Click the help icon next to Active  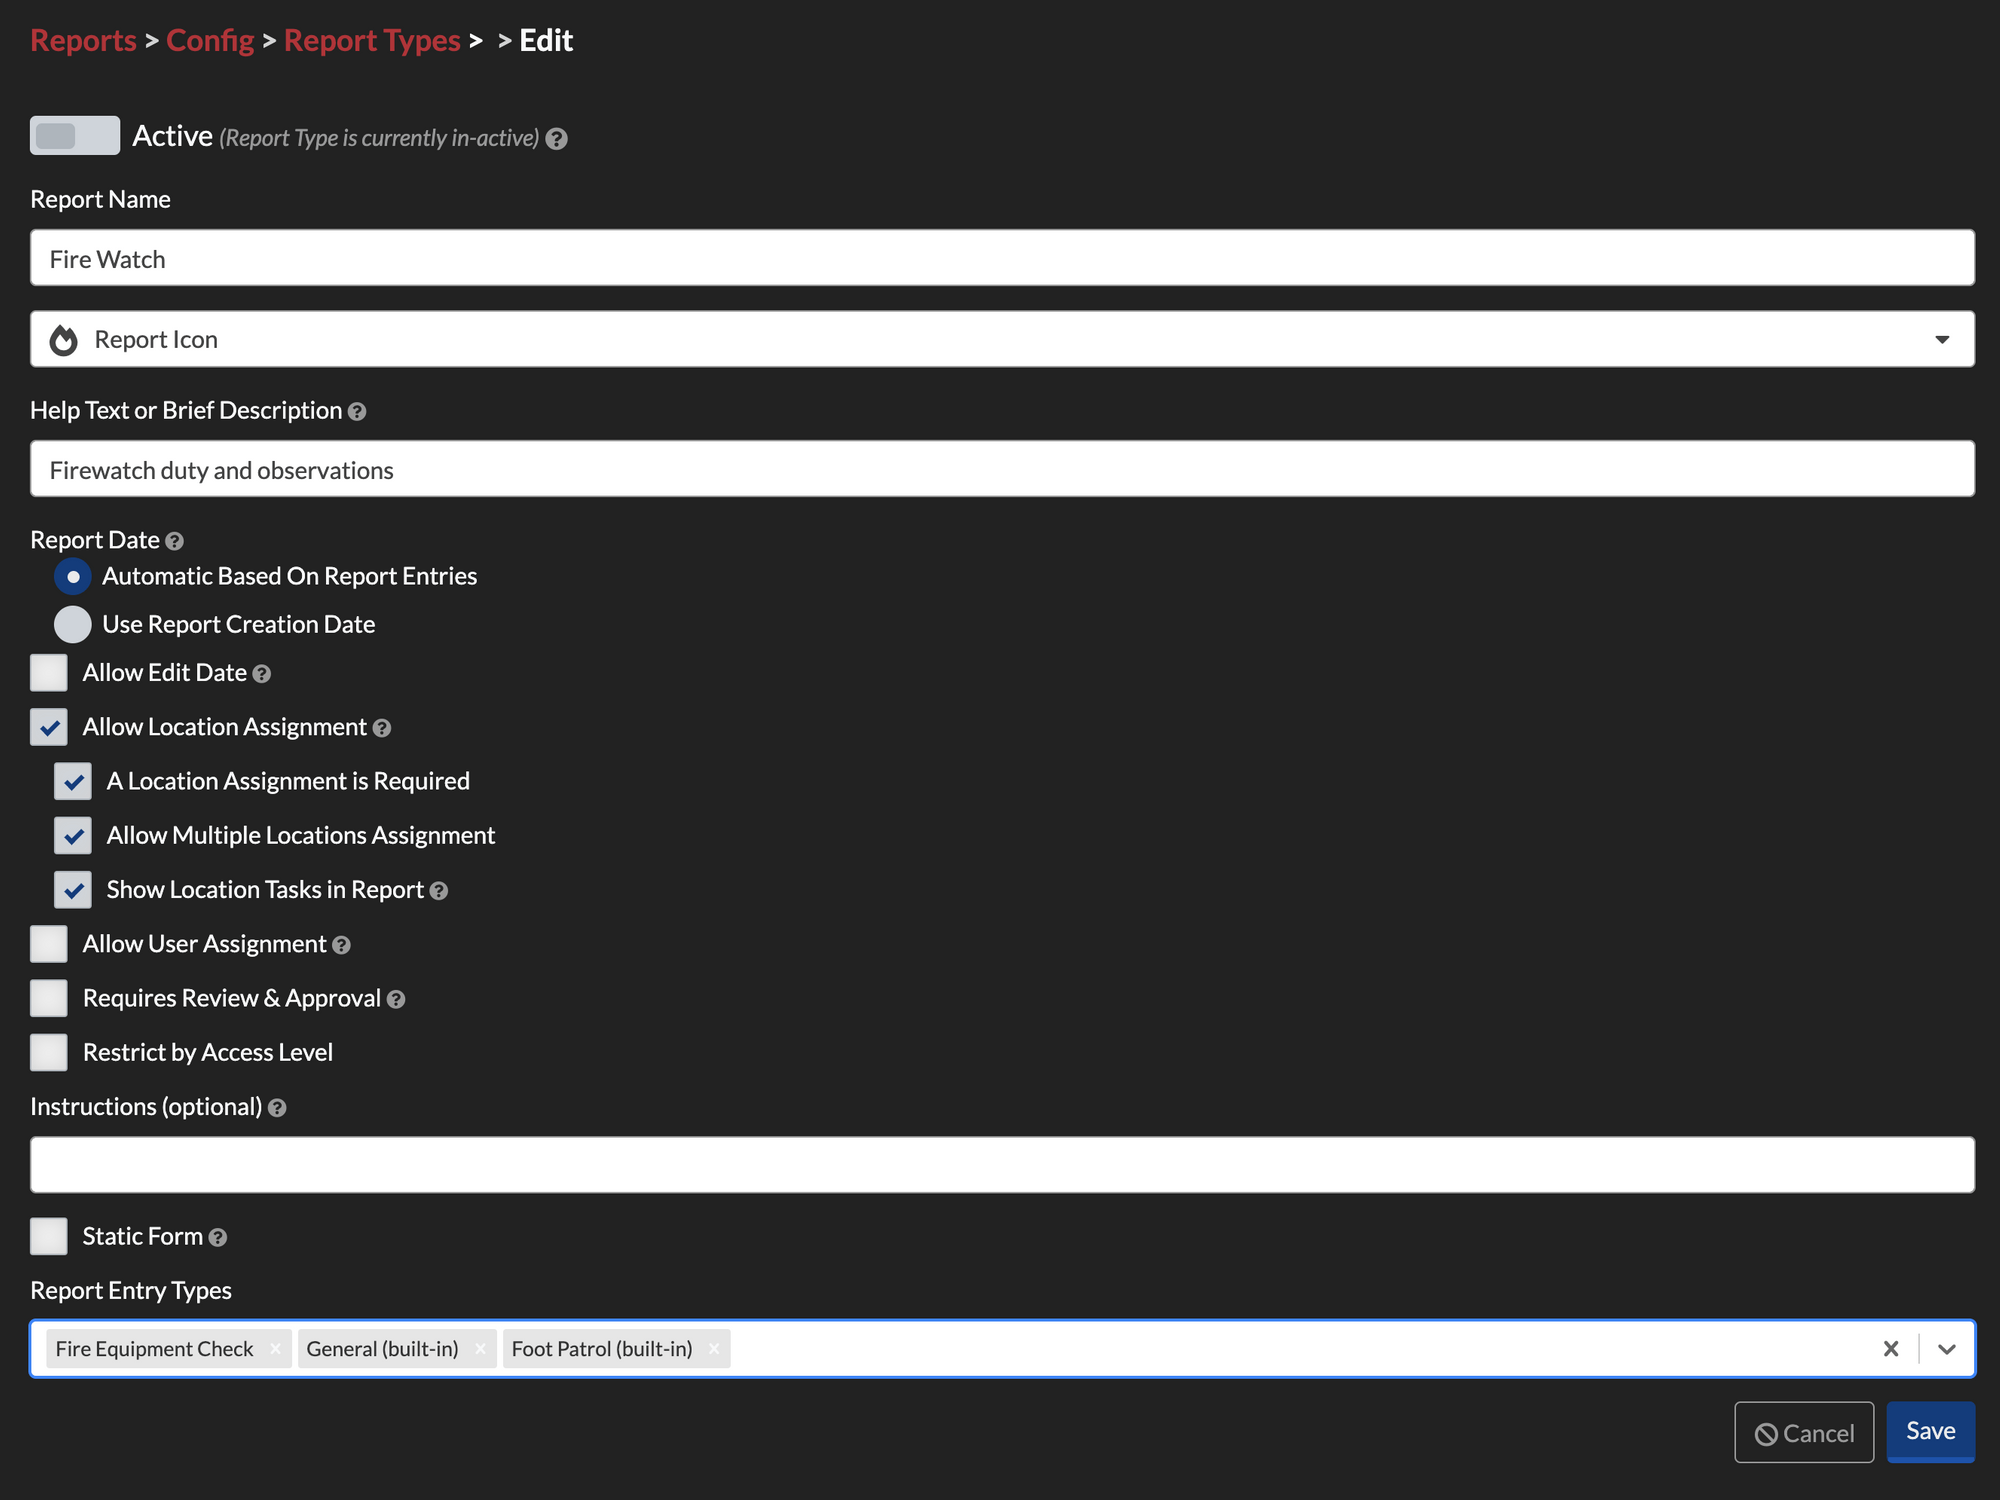pyautogui.click(x=557, y=139)
